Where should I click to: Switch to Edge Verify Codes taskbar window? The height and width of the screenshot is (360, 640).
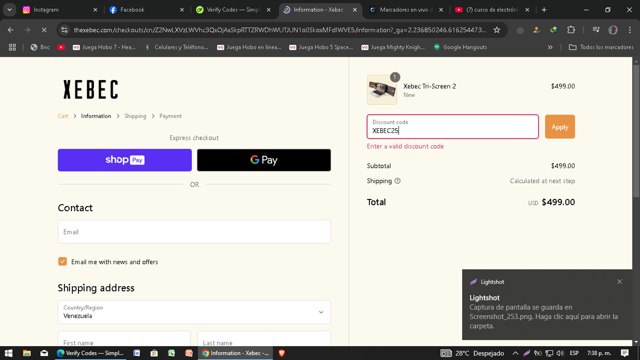coord(90,353)
